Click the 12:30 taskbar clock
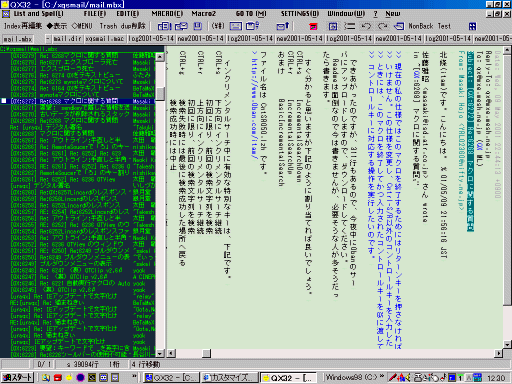The image size is (512, 384). tap(496, 378)
